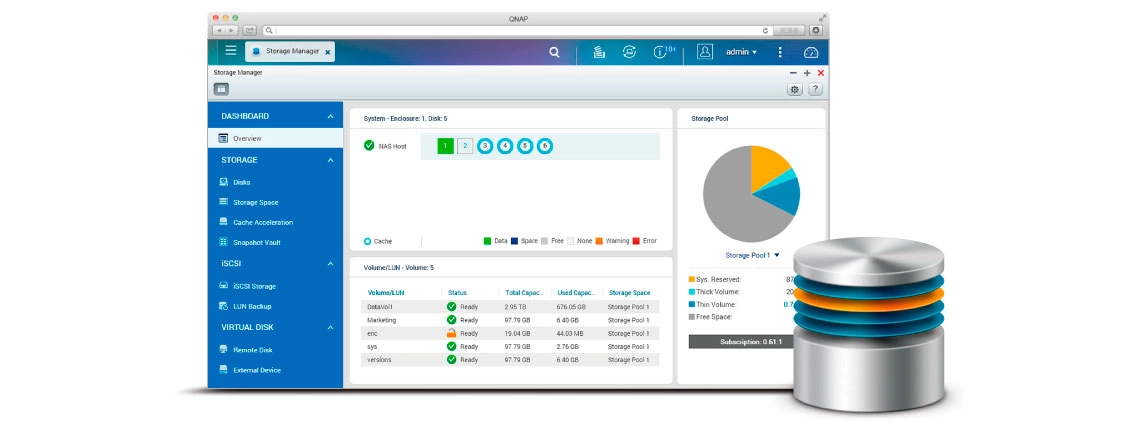Click the gray Free Space legend swatch
The height and width of the screenshot is (422, 1140).
(691, 316)
